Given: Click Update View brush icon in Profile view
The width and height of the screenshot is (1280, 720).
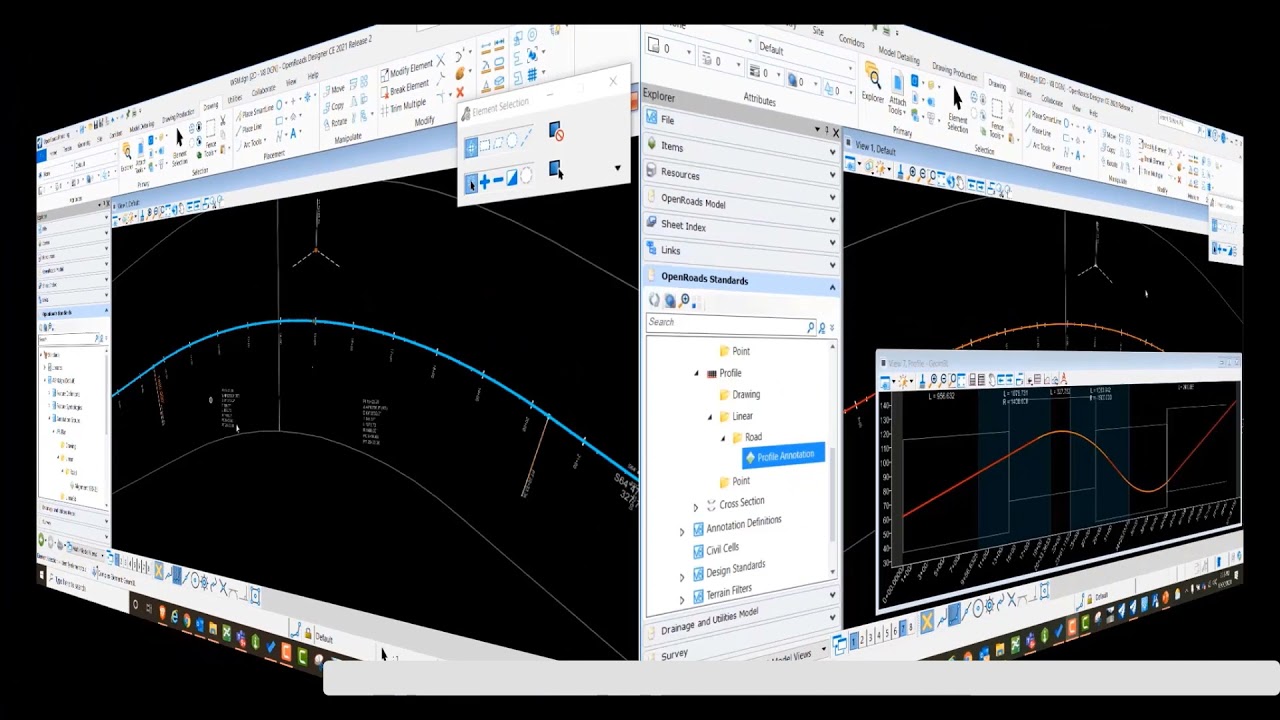Looking at the screenshot, I should (923, 380).
